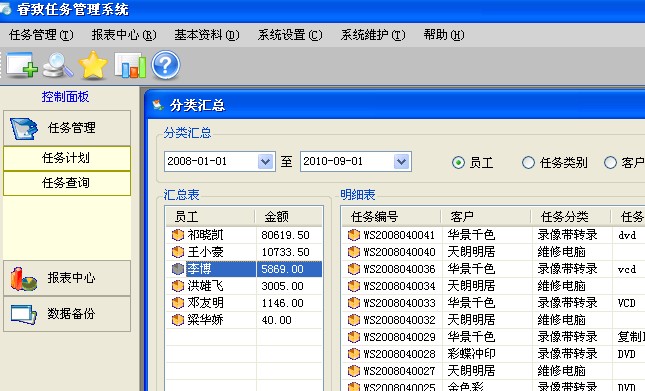Click the 客户 column header
Image resolution: width=645 pixels, height=391 pixels.
[x=486, y=217]
